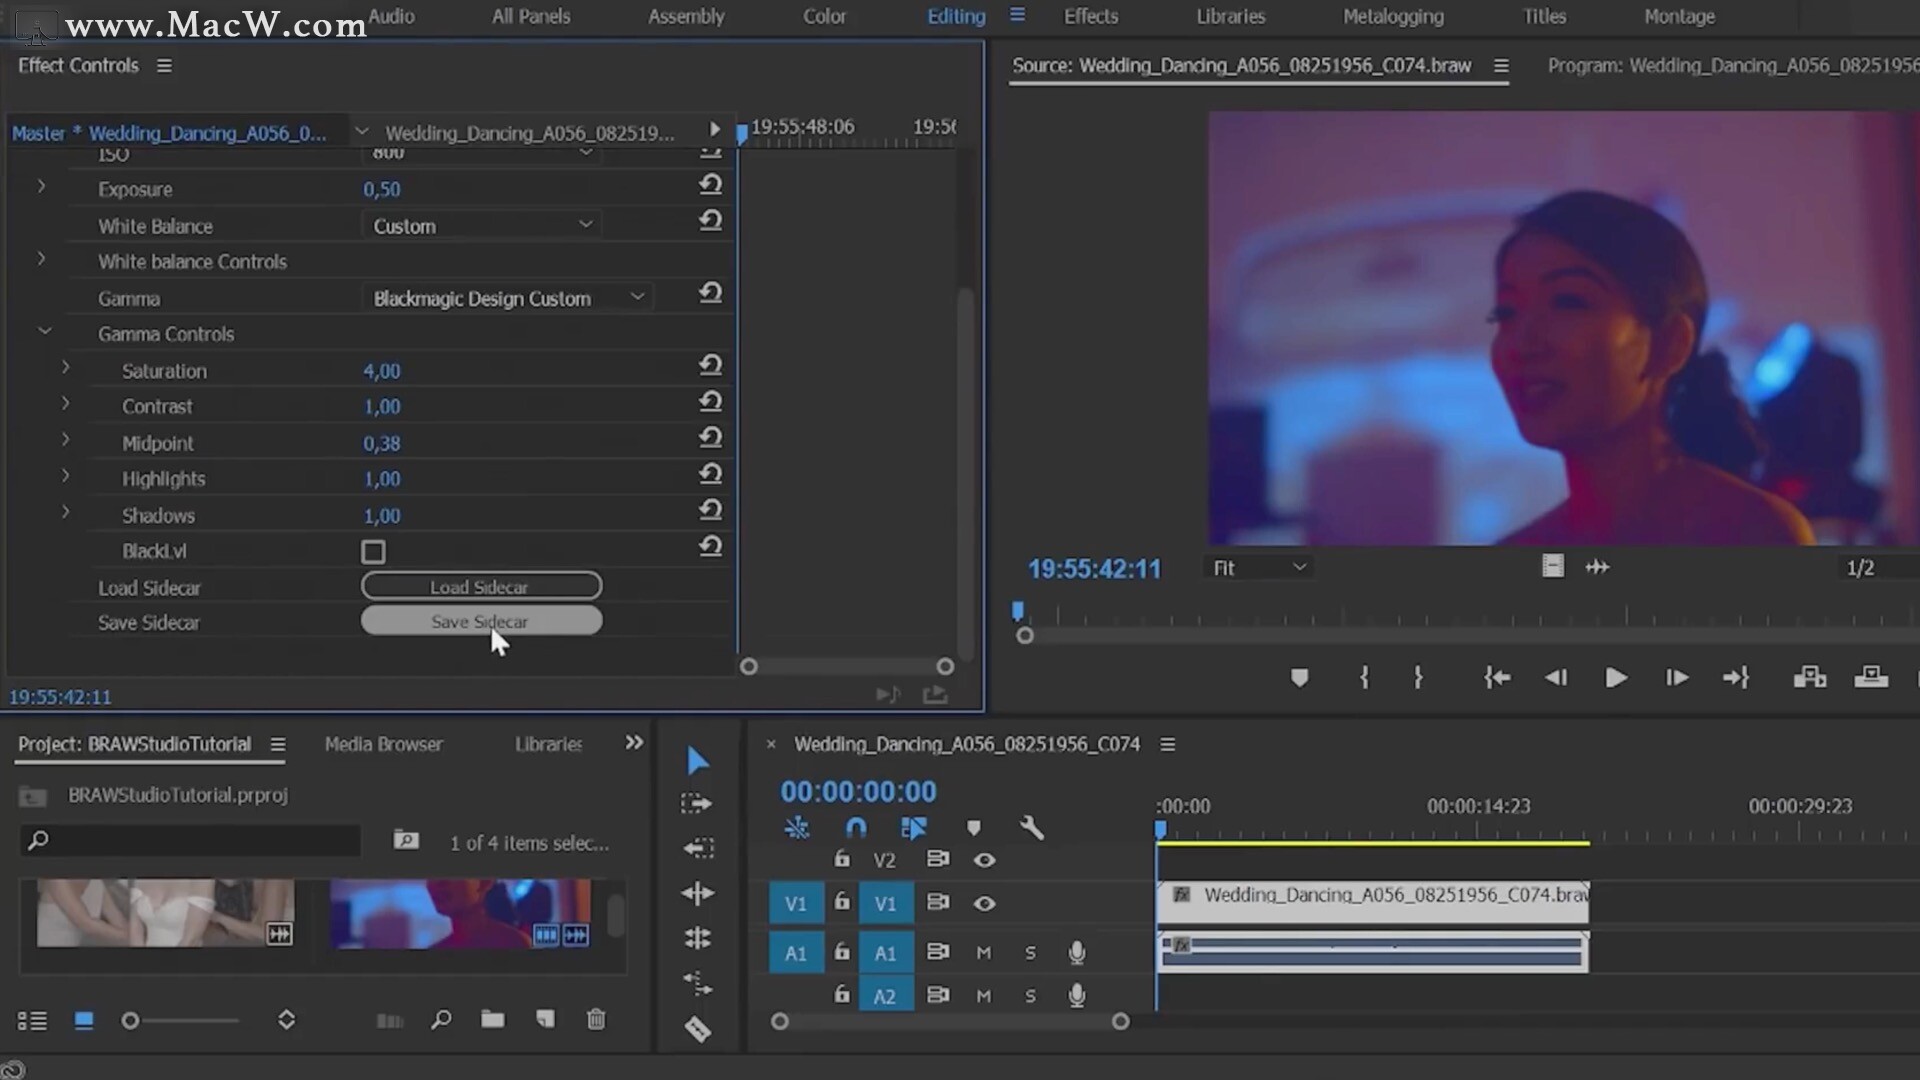1920x1080 pixels.
Task: Collapse the Gamma Controls section
Action: (x=44, y=332)
